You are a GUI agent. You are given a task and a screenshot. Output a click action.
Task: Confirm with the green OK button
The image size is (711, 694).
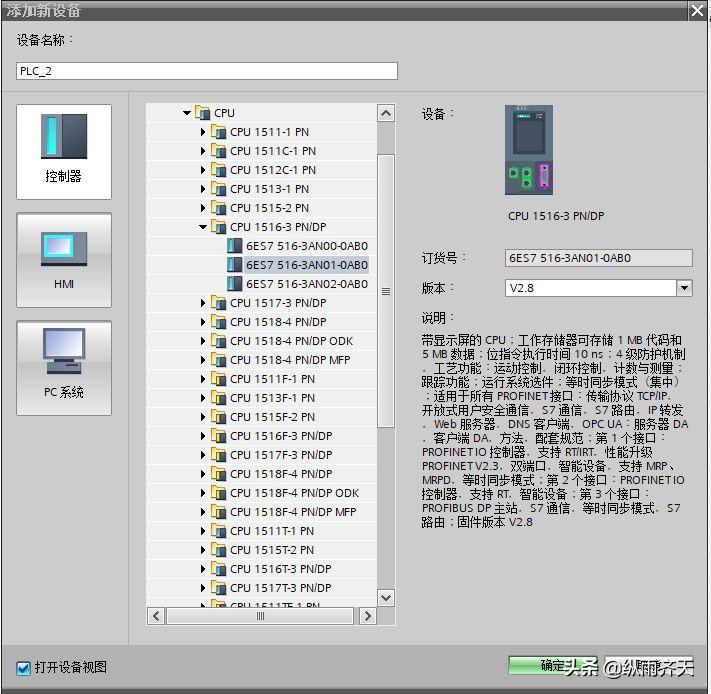[553, 665]
